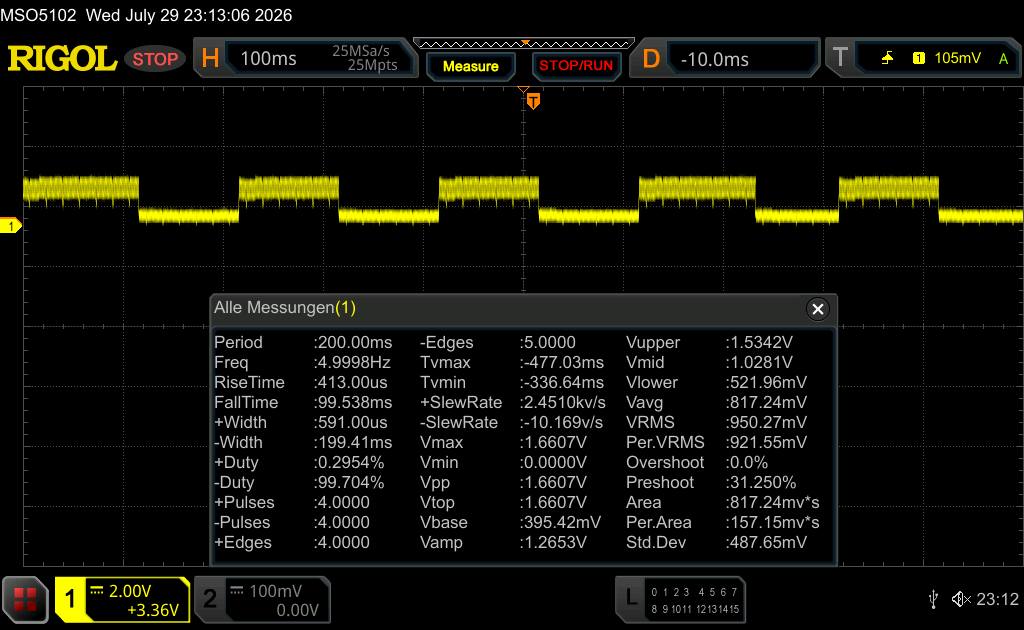Select the Overshoot 0.0% value
The width and height of the screenshot is (1024, 630).
(746, 462)
